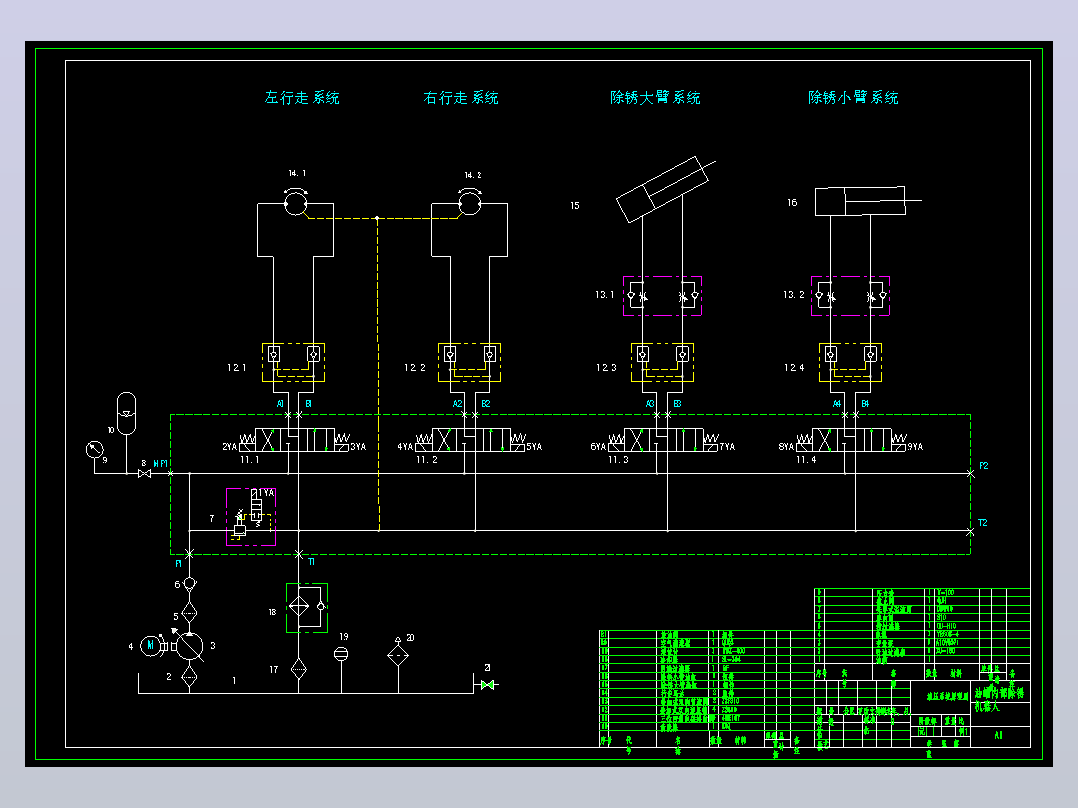The width and height of the screenshot is (1078, 808).
Task: Click the cyan port label A3
Action: point(650,404)
